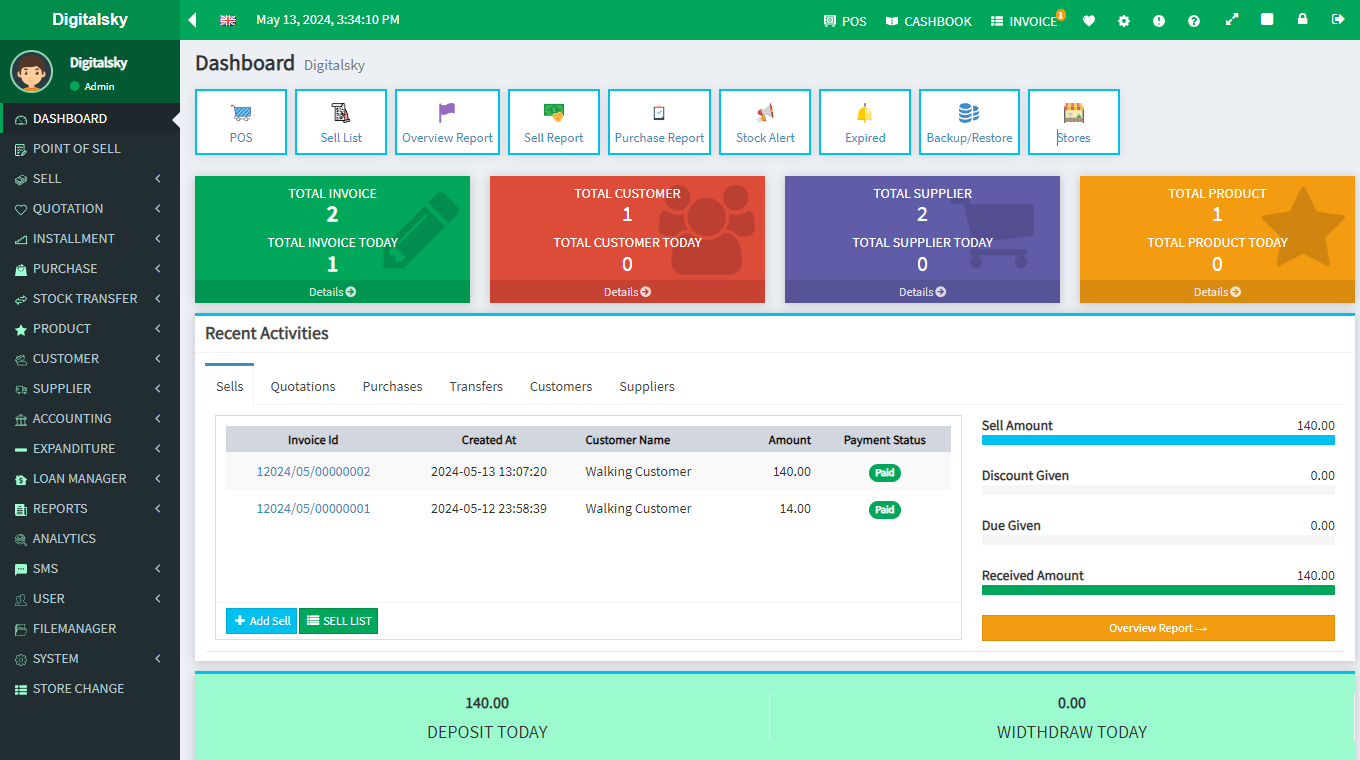Open the heart favorites icon in header

click(x=1089, y=21)
